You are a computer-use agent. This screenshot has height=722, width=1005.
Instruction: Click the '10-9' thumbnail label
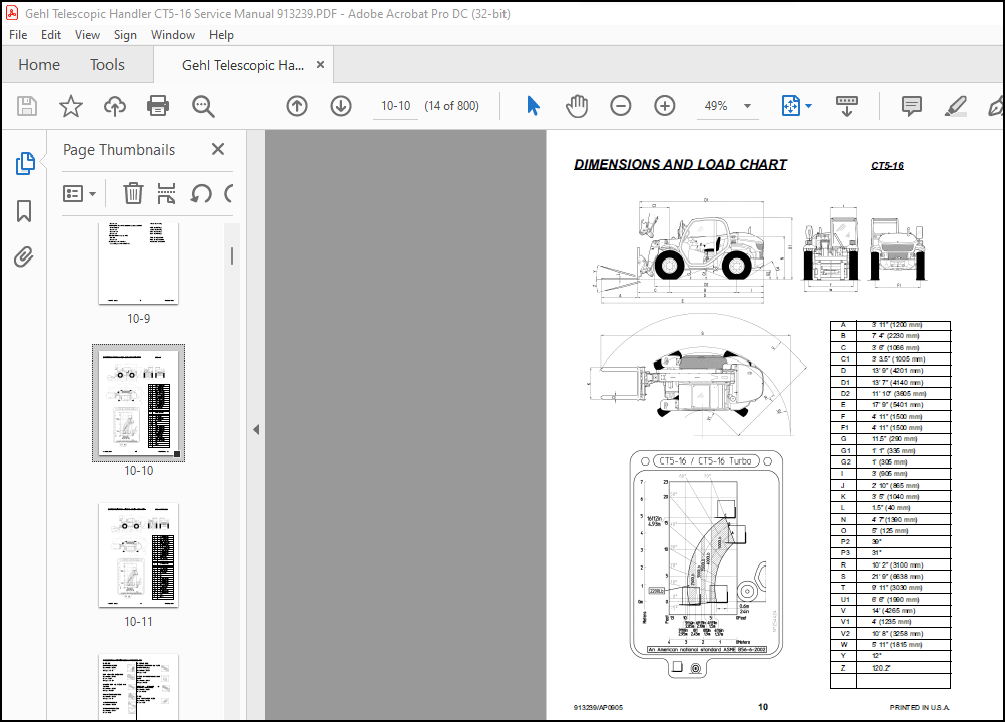coord(138,319)
